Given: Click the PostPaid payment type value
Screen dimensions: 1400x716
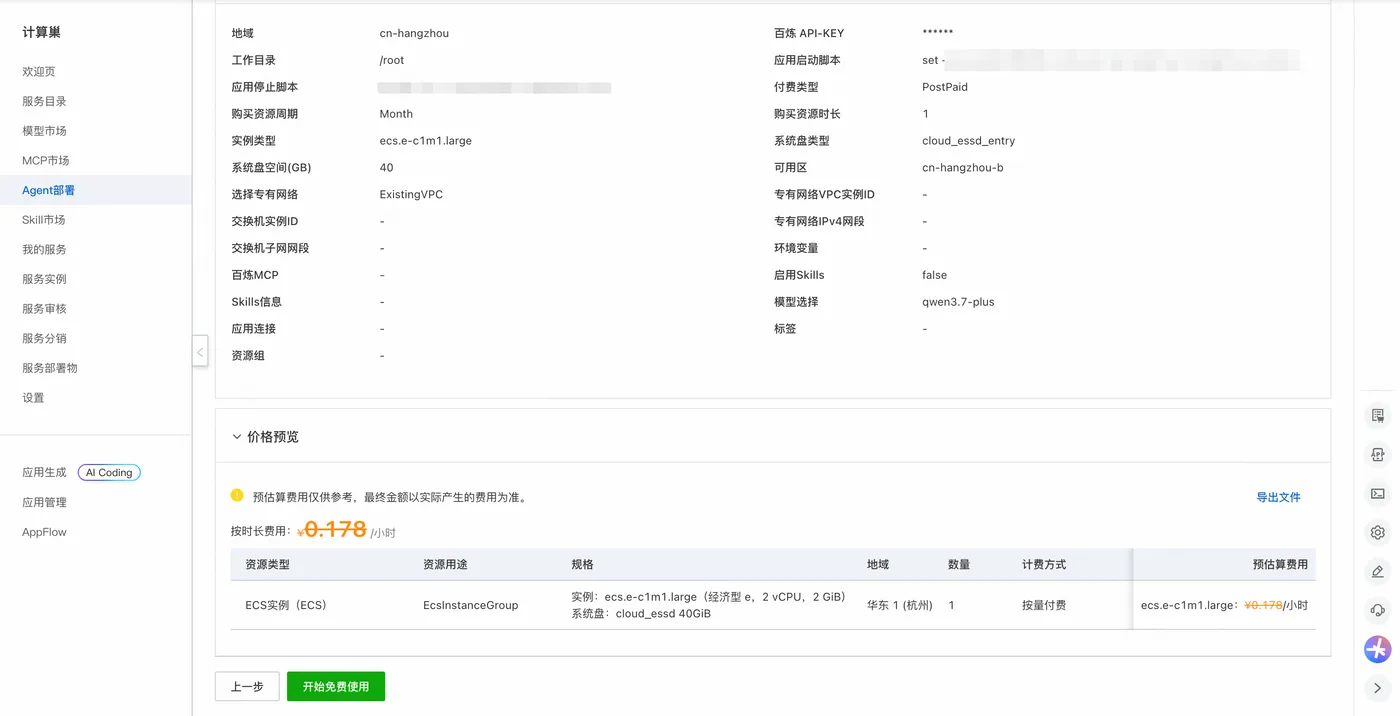Looking at the screenshot, I should 945,87.
